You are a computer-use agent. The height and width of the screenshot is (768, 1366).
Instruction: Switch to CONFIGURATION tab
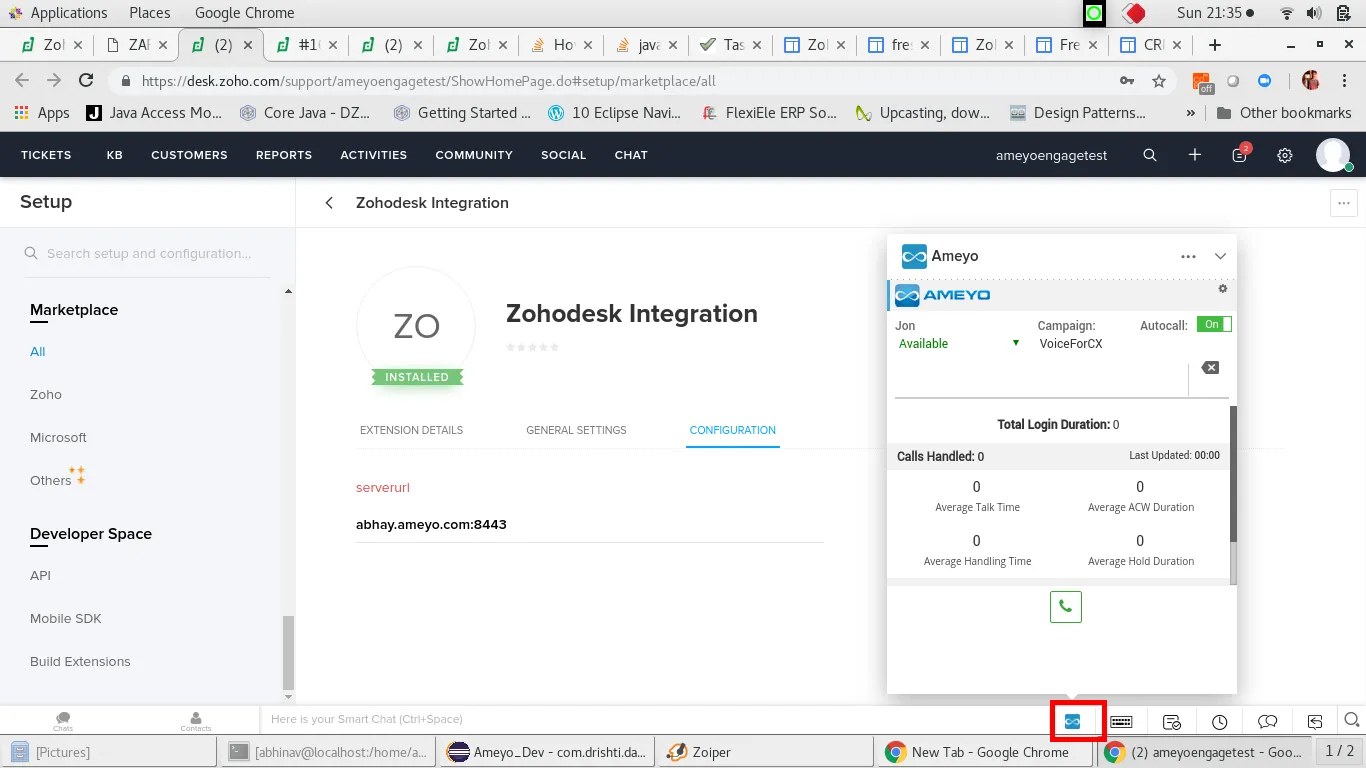(x=732, y=430)
